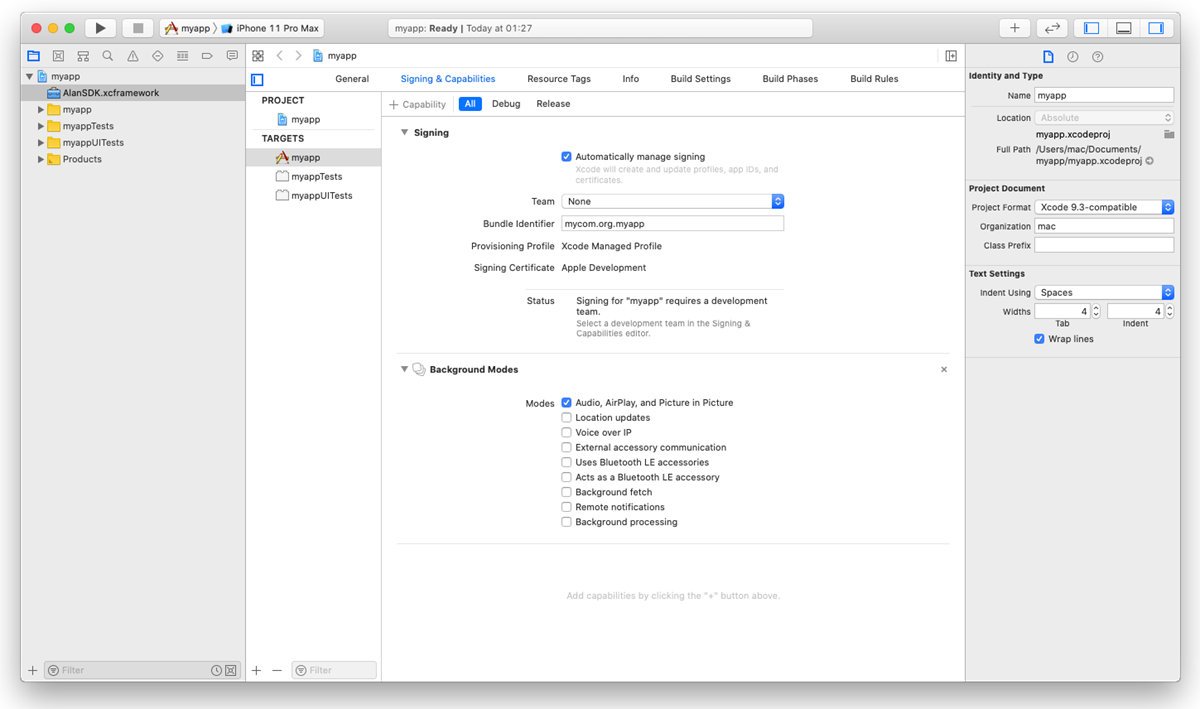Viewport: 1200px width, 709px height.
Task: Open the Team dropdown
Action: (x=672, y=202)
